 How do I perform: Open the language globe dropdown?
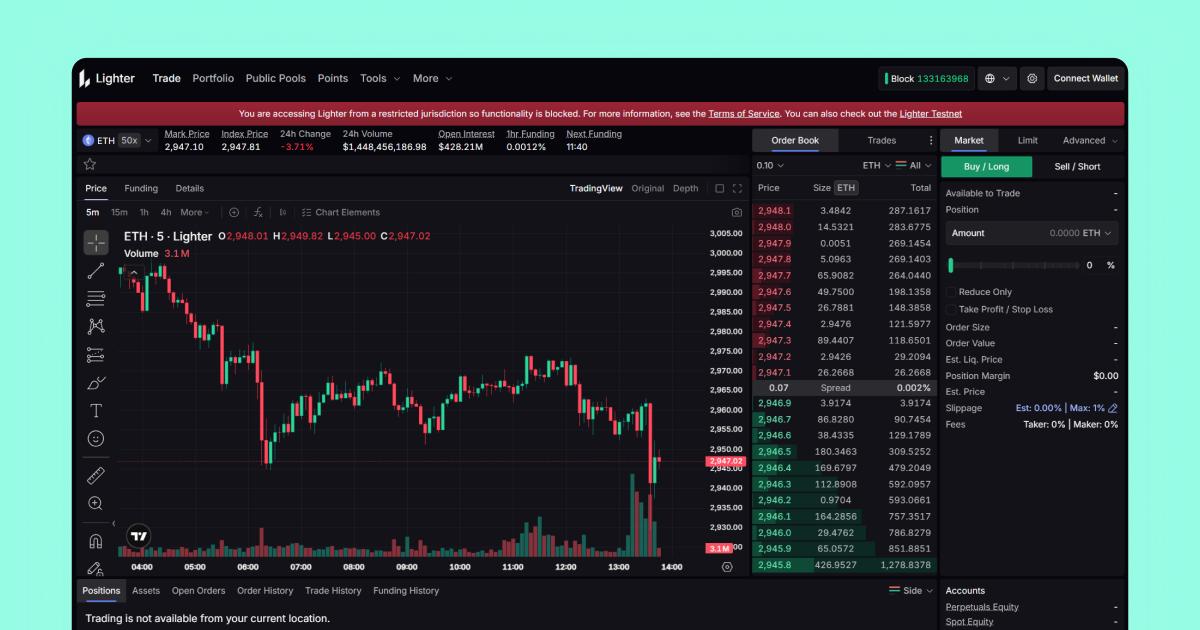996,78
